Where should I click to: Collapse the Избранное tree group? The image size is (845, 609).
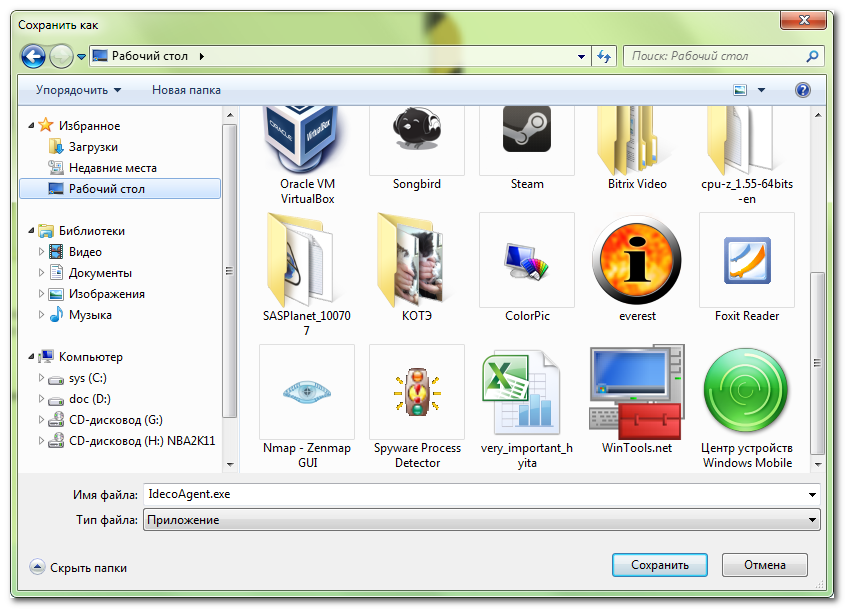[x=31, y=126]
